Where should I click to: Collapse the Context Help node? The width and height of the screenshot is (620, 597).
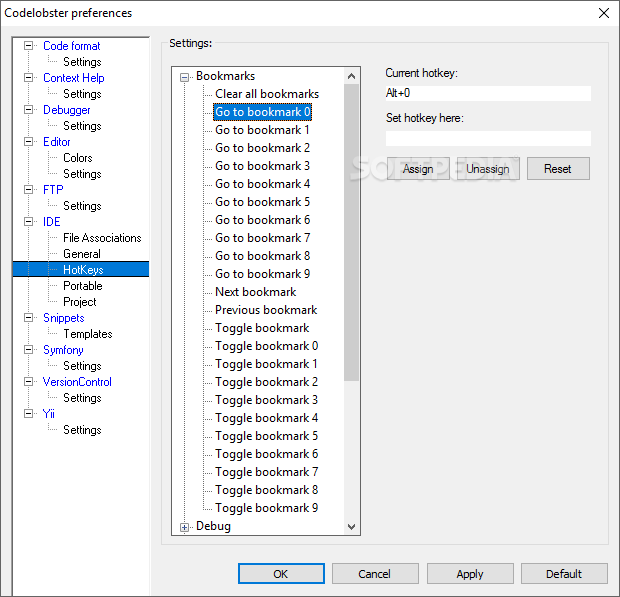click(28, 77)
